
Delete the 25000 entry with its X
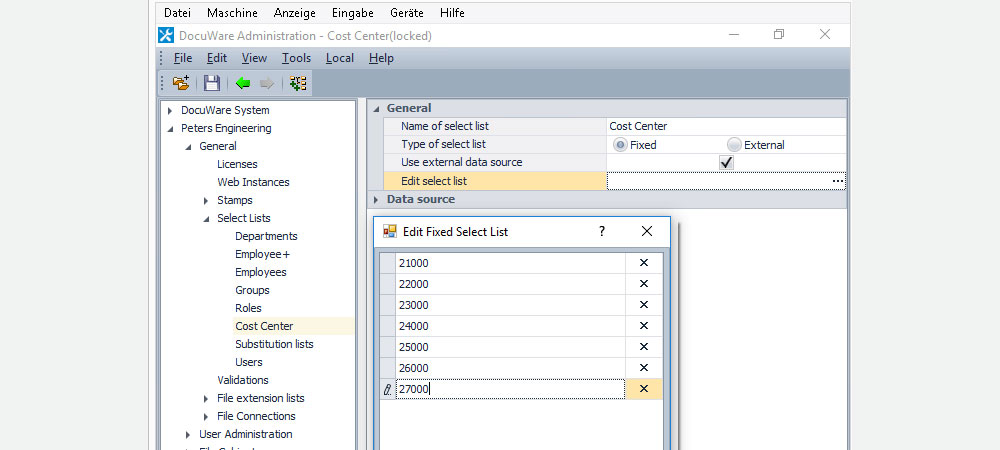coord(643,347)
